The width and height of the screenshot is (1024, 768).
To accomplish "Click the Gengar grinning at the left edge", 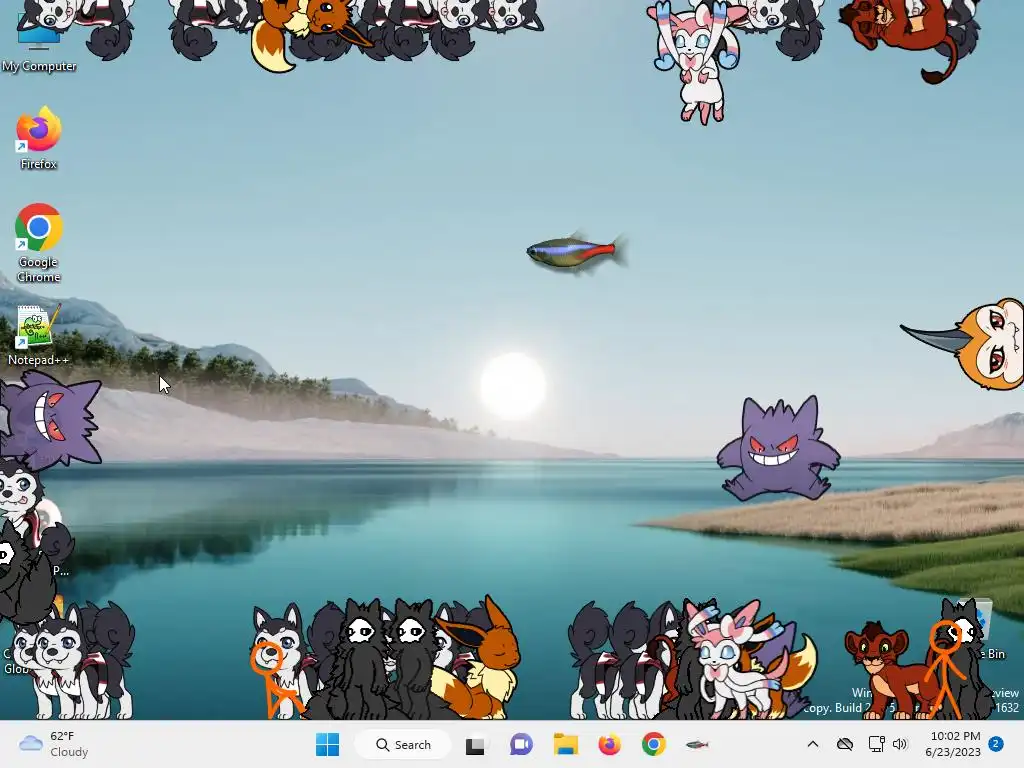I will [x=50, y=421].
